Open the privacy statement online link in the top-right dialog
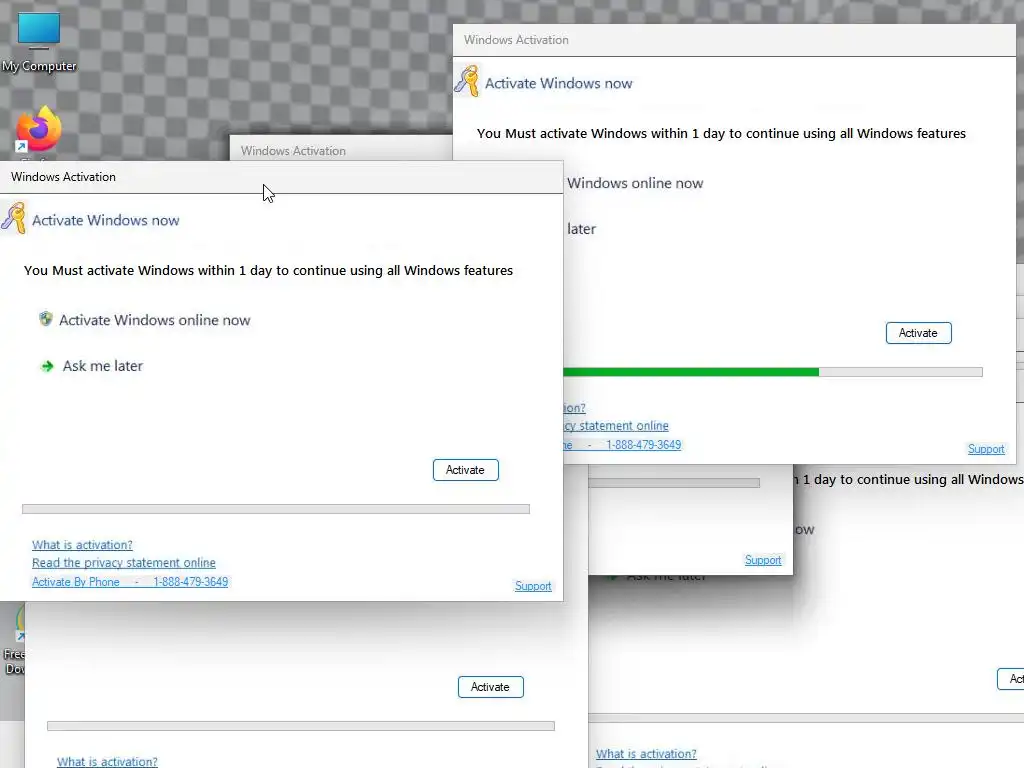The height and width of the screenshot is (768, 1024). pyautogui.click(x=616, y=425)
